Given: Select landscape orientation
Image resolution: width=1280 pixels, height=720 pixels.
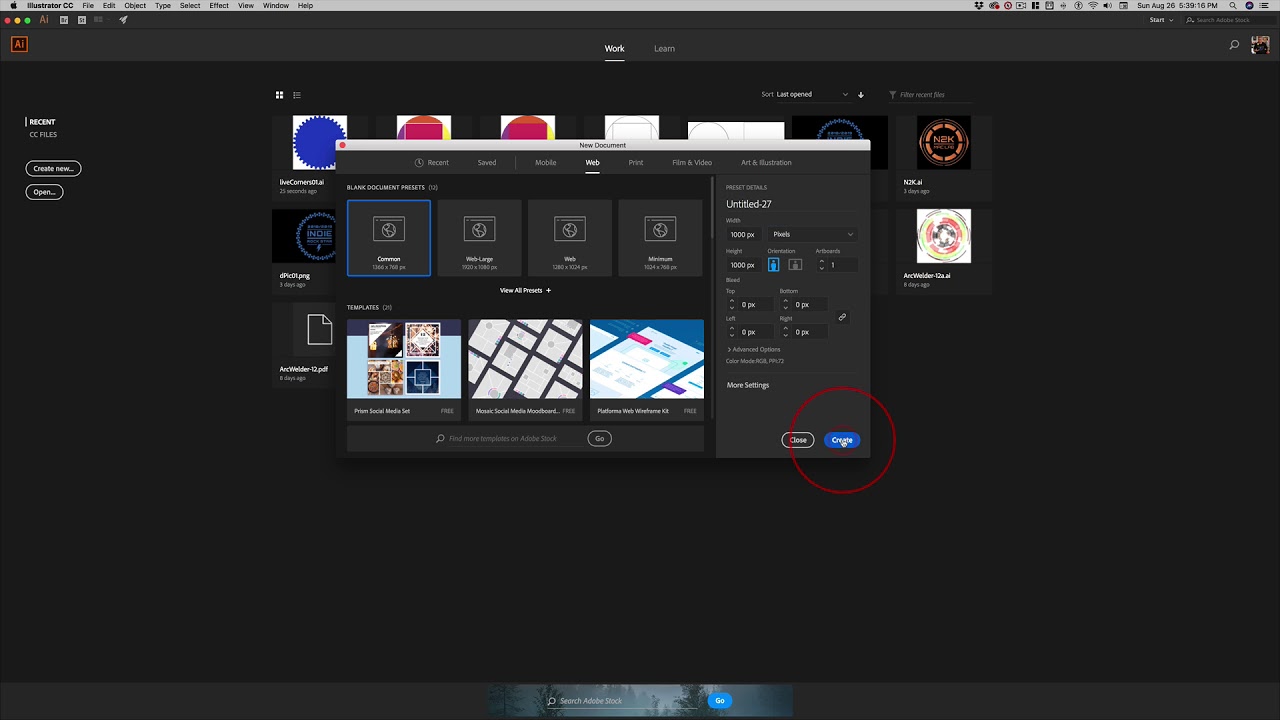Looking at the screenshot, I should click(795, 265).
